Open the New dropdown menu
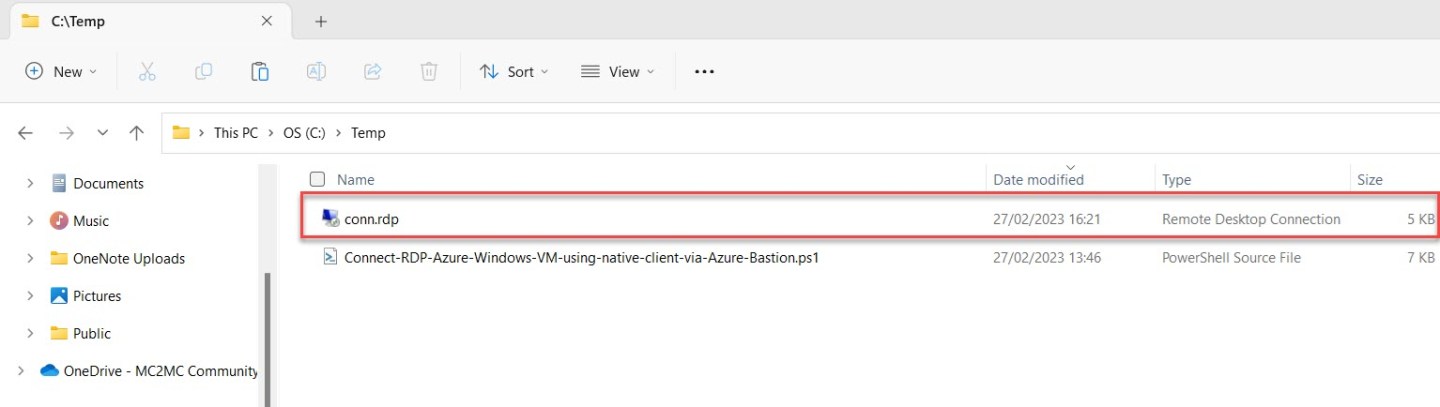Viewport: 1440px width, 407px height. 61,71
